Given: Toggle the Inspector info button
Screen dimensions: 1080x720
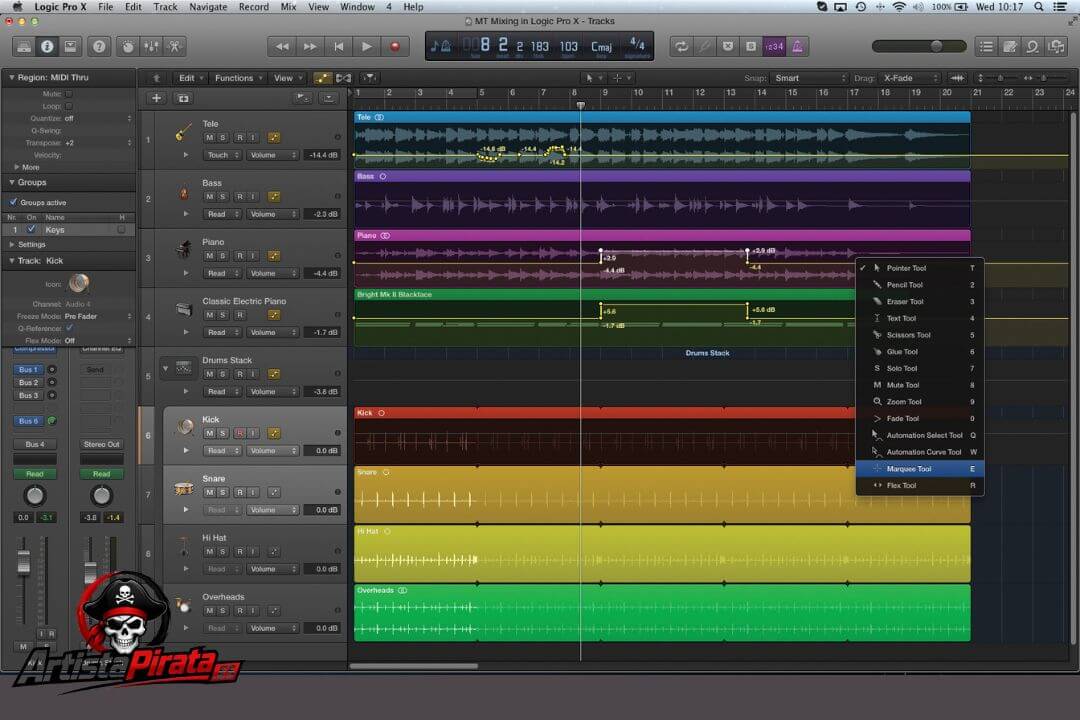Looking at the screenshot, I should [47, 47].
